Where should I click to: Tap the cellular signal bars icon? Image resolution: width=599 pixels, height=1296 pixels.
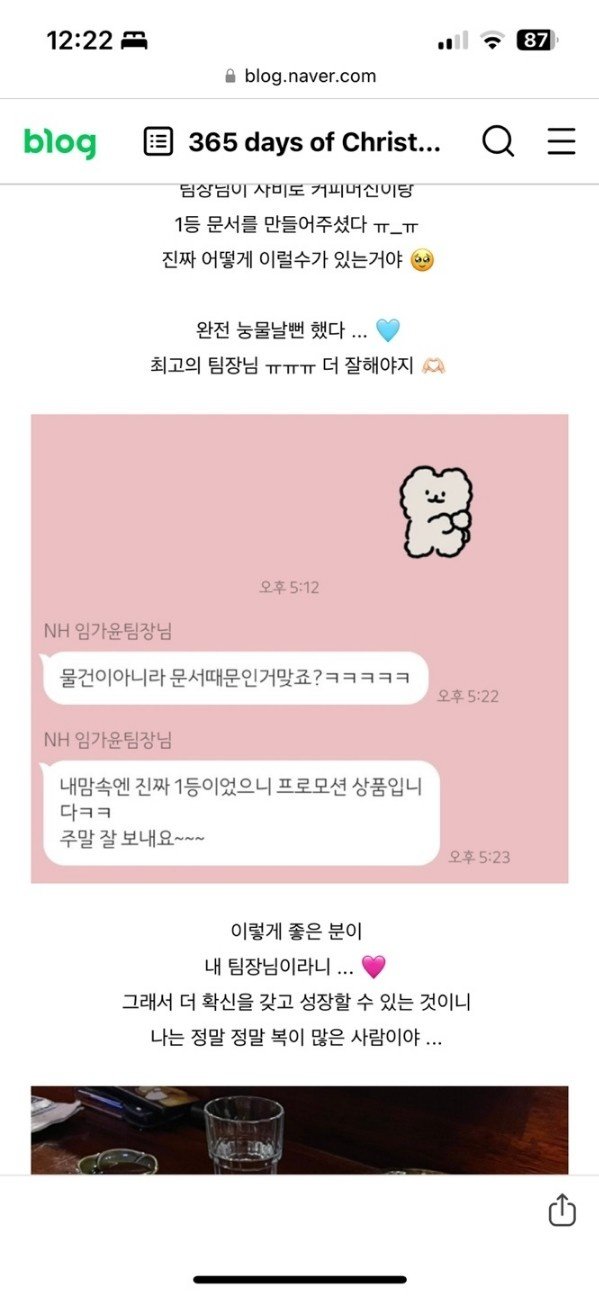pyautogui.click(x=452, y=41)
